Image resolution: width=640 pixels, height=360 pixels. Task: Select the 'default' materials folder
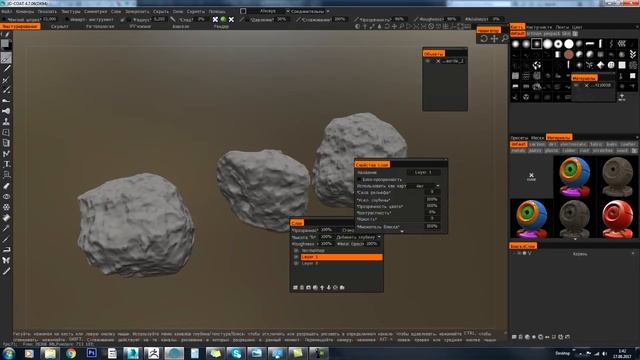click(519, 144)
